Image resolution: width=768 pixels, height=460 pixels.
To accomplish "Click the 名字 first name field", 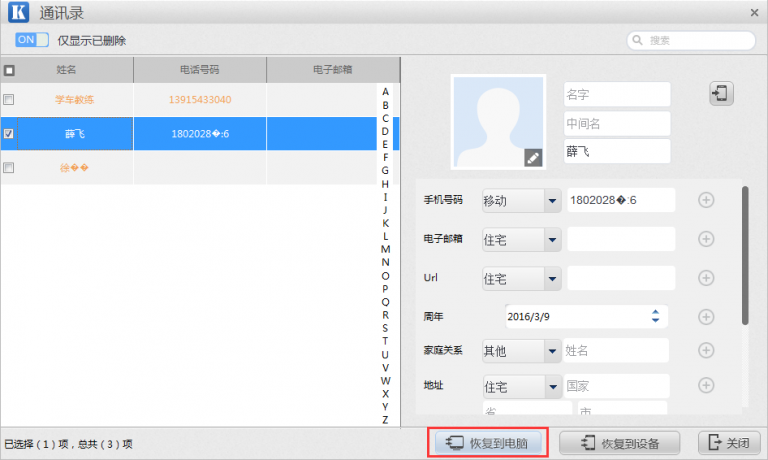I will coord(617,94).
